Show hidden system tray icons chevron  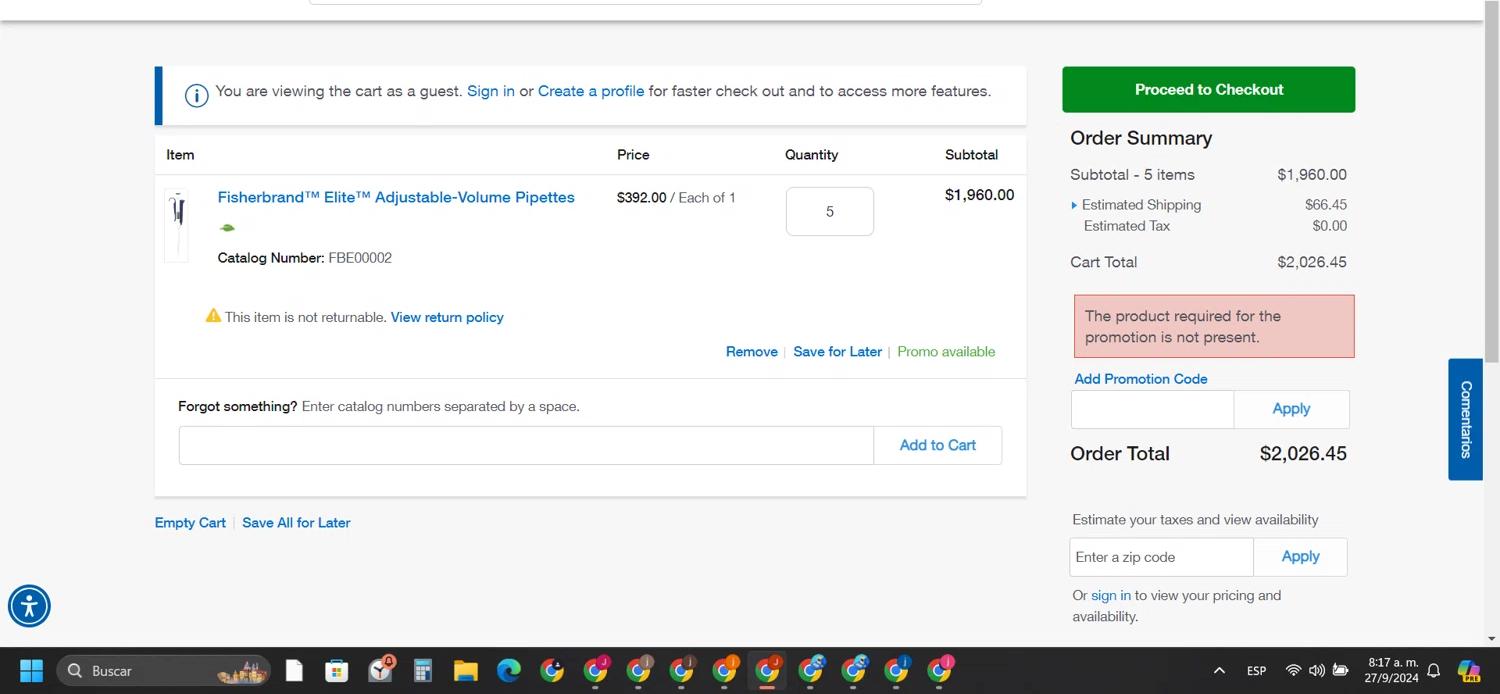[1219, 671]
